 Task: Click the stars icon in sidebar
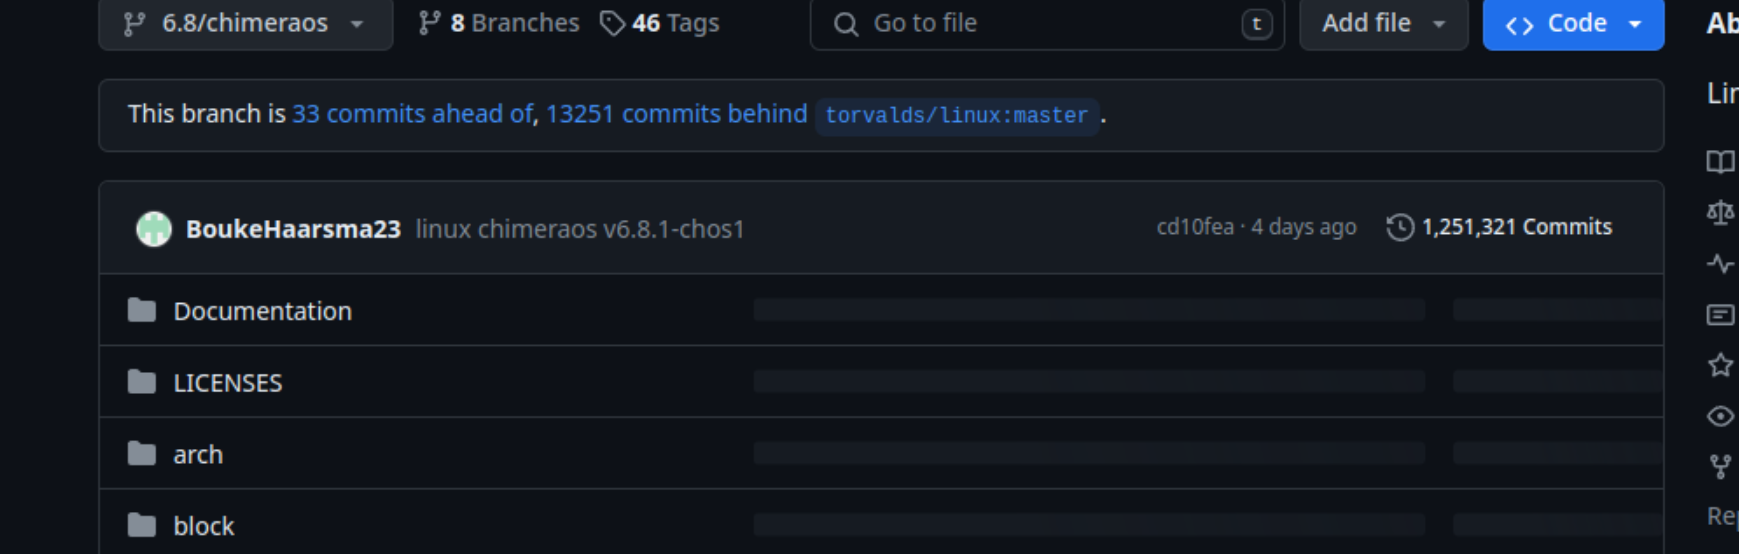[x=1720, y=365]
